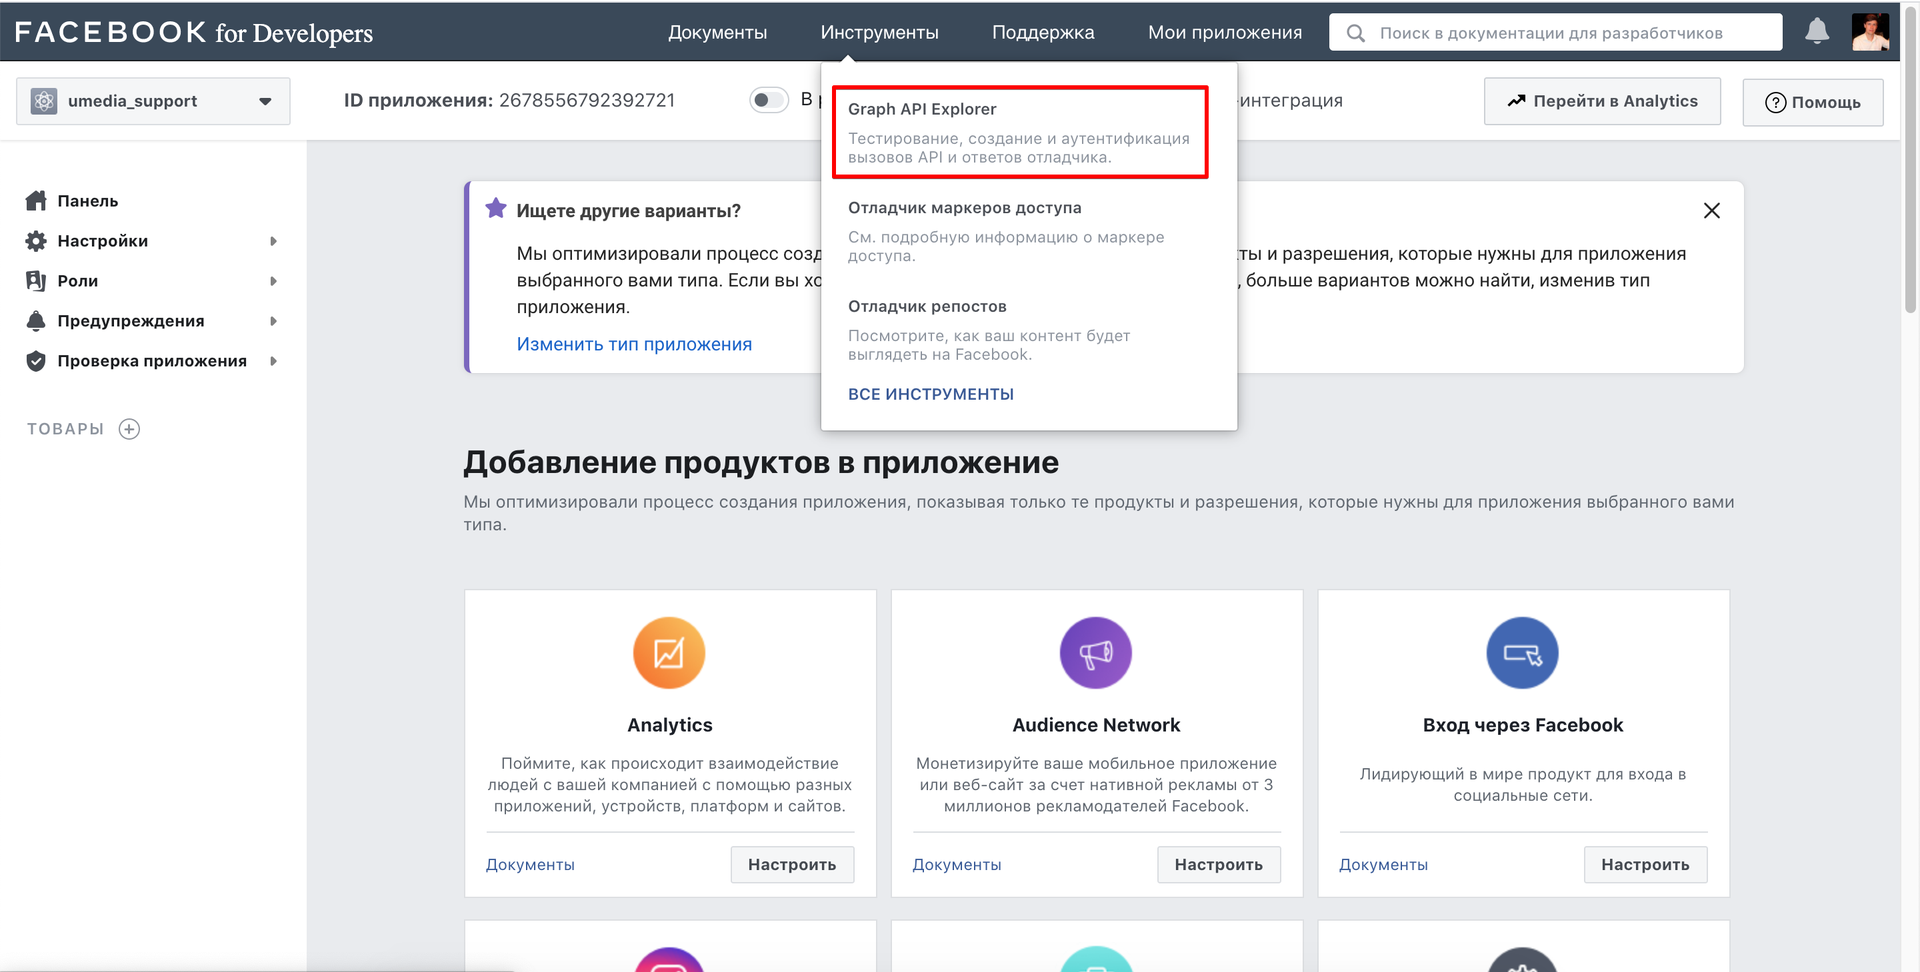
Task: Open the Документы top menu
Action: 717,32
